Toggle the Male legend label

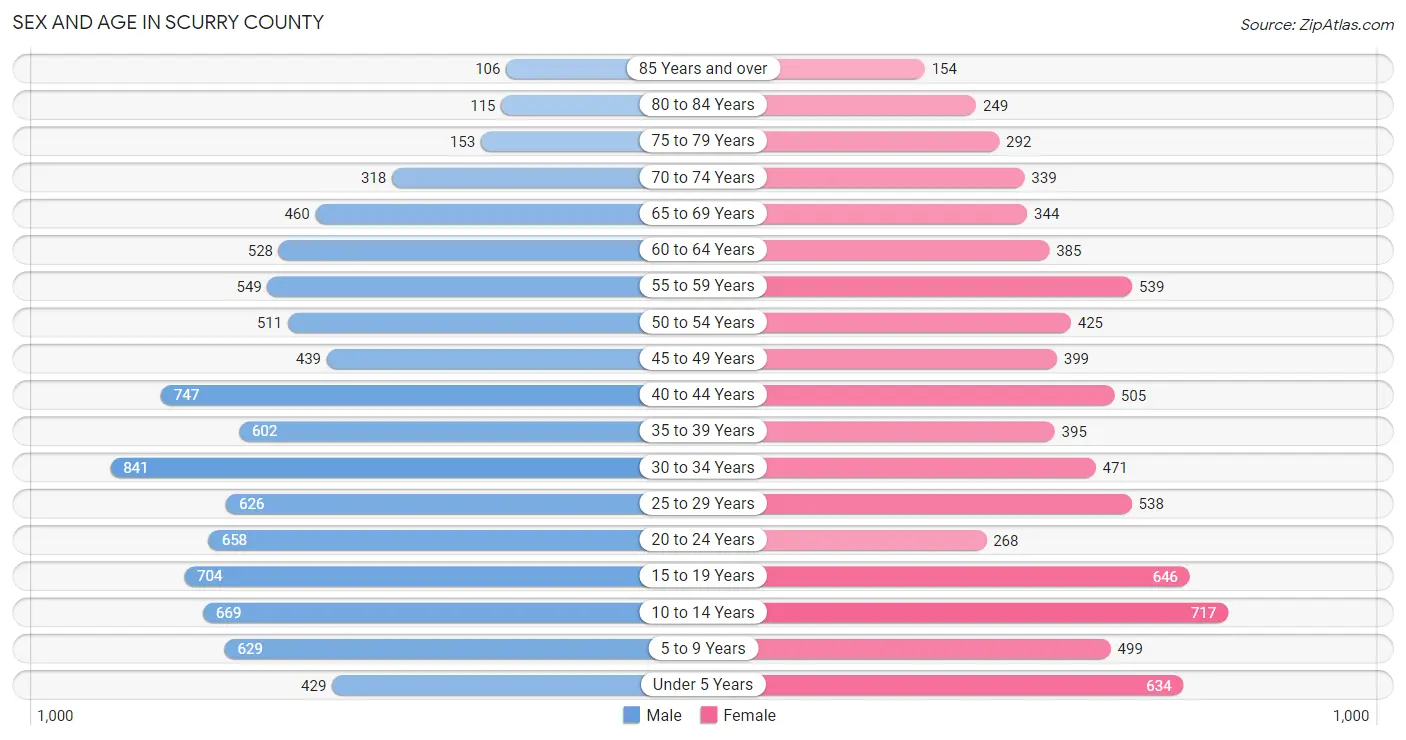point(664,715)
